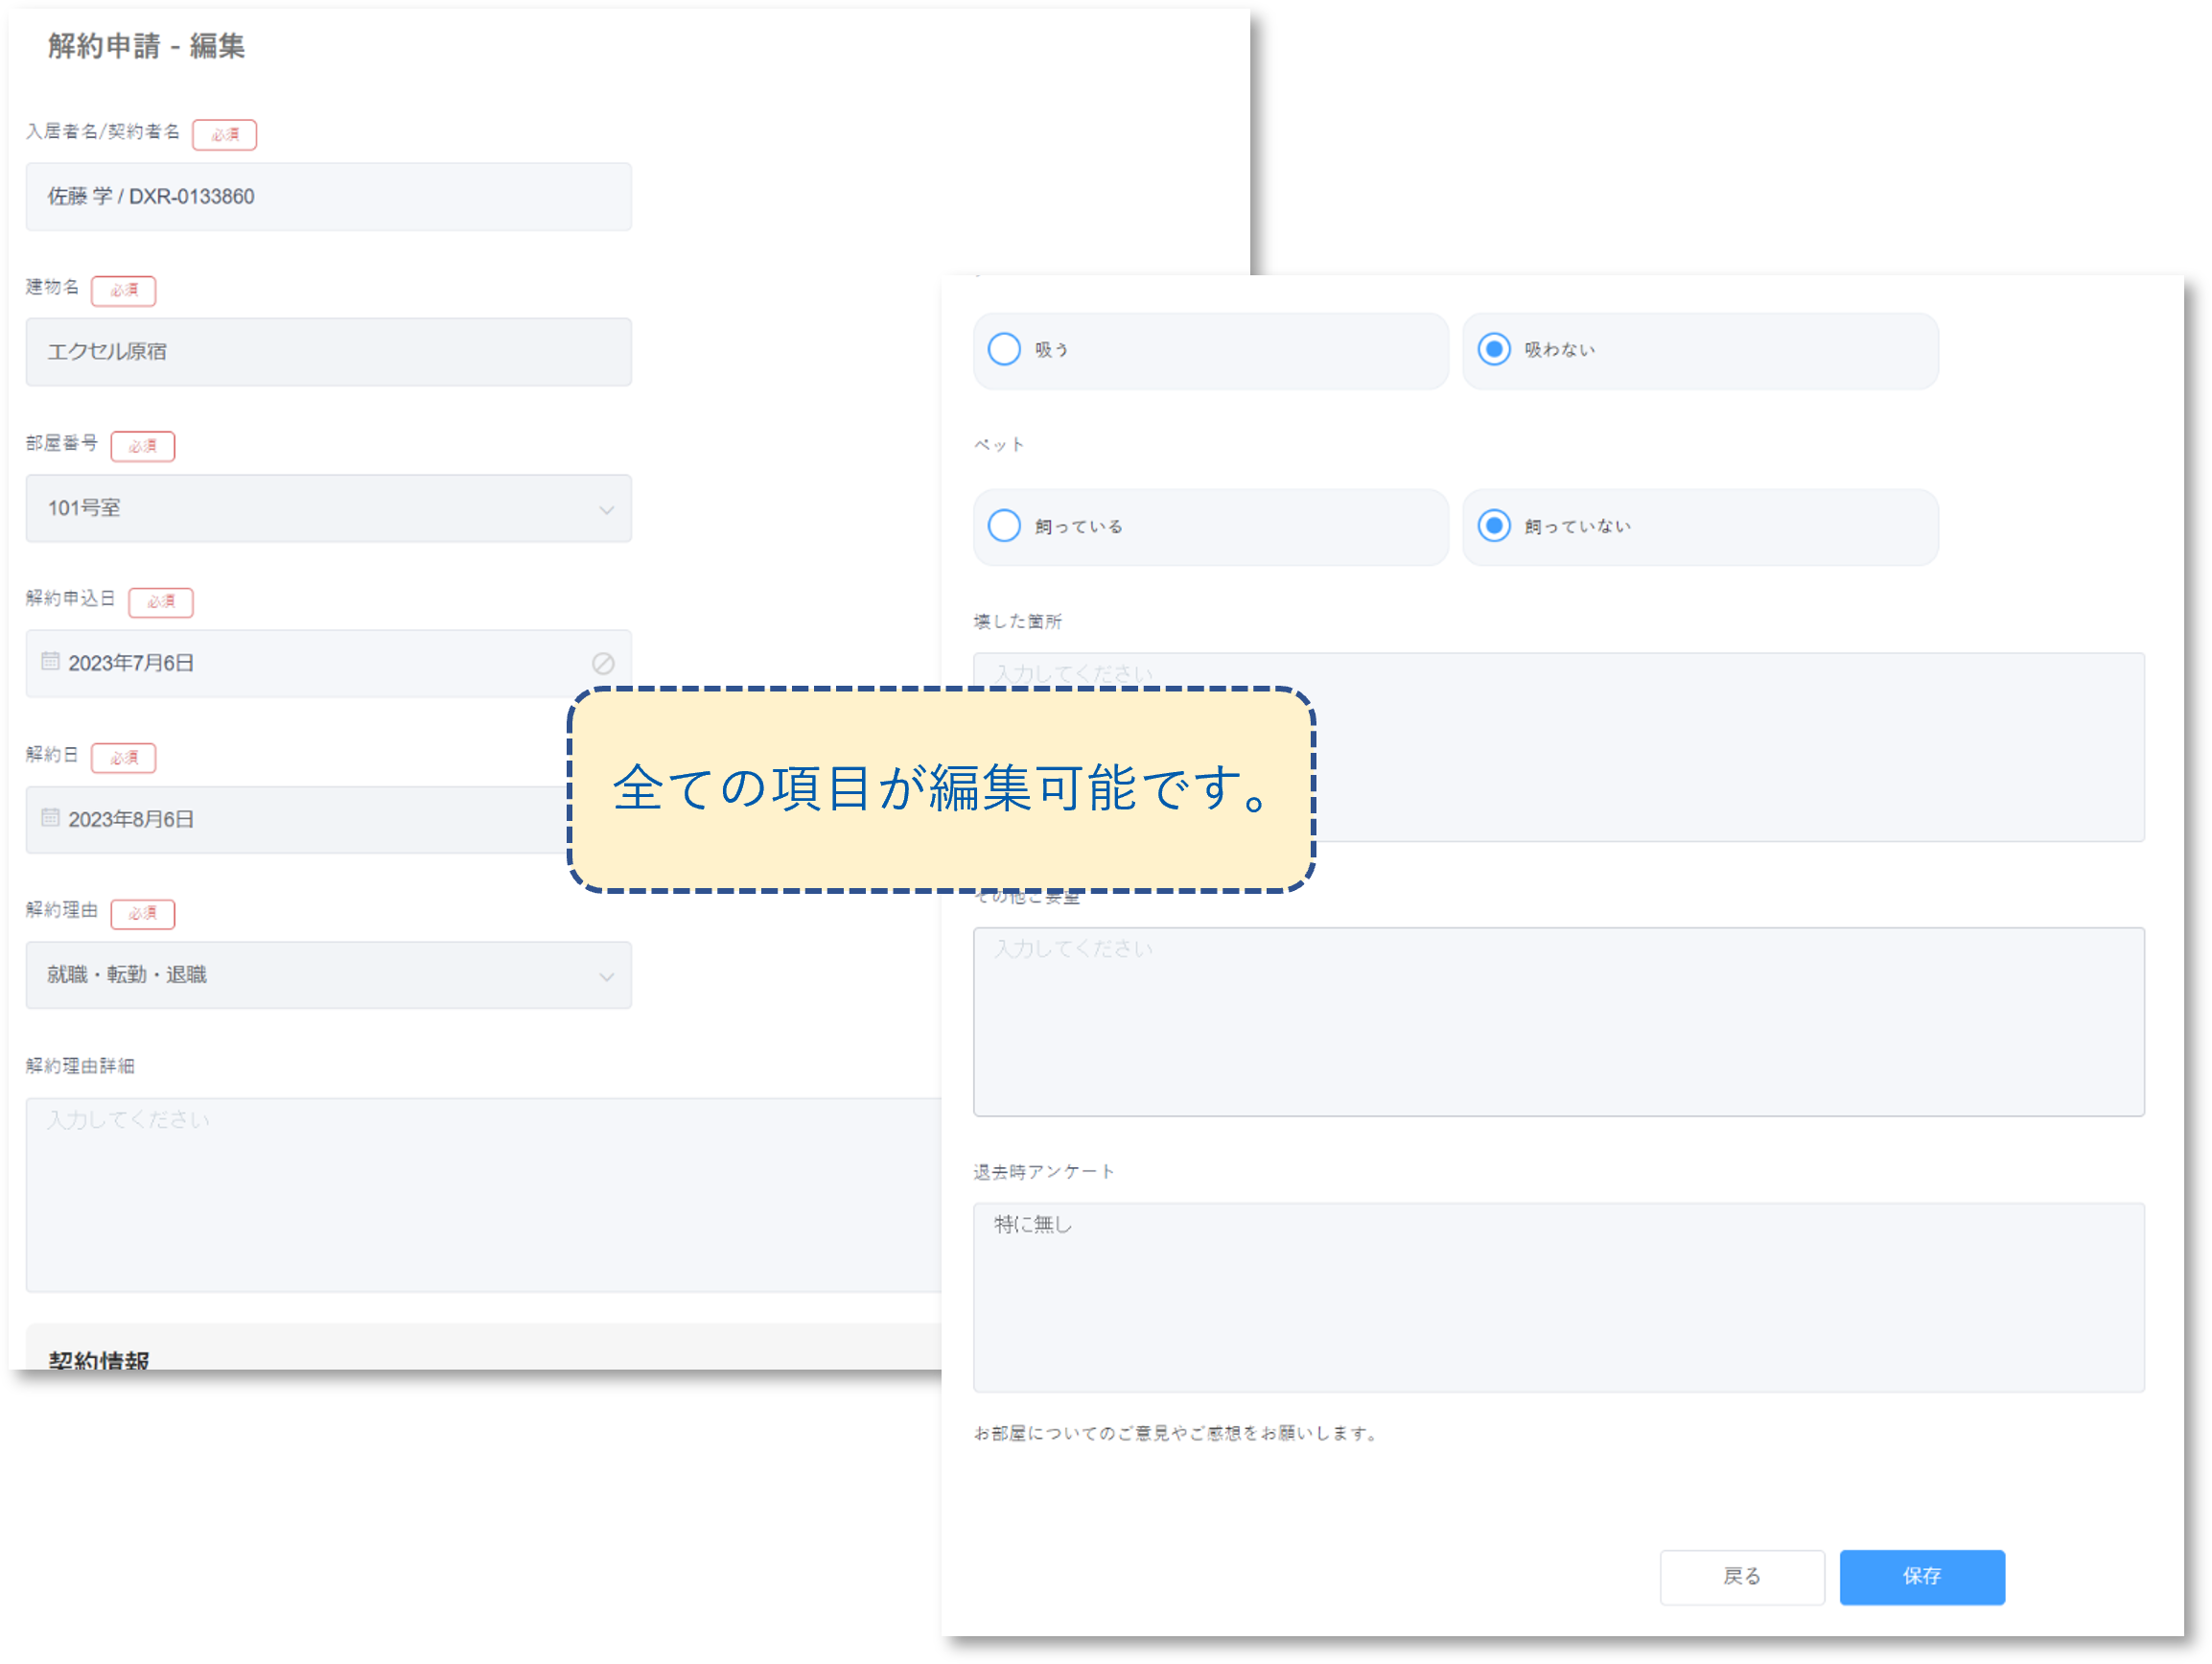The width and height of the screenshot is (2212, 1664).
Task: Click the 建物名 field showing エクセル原宿
Action: coord(330,351)
